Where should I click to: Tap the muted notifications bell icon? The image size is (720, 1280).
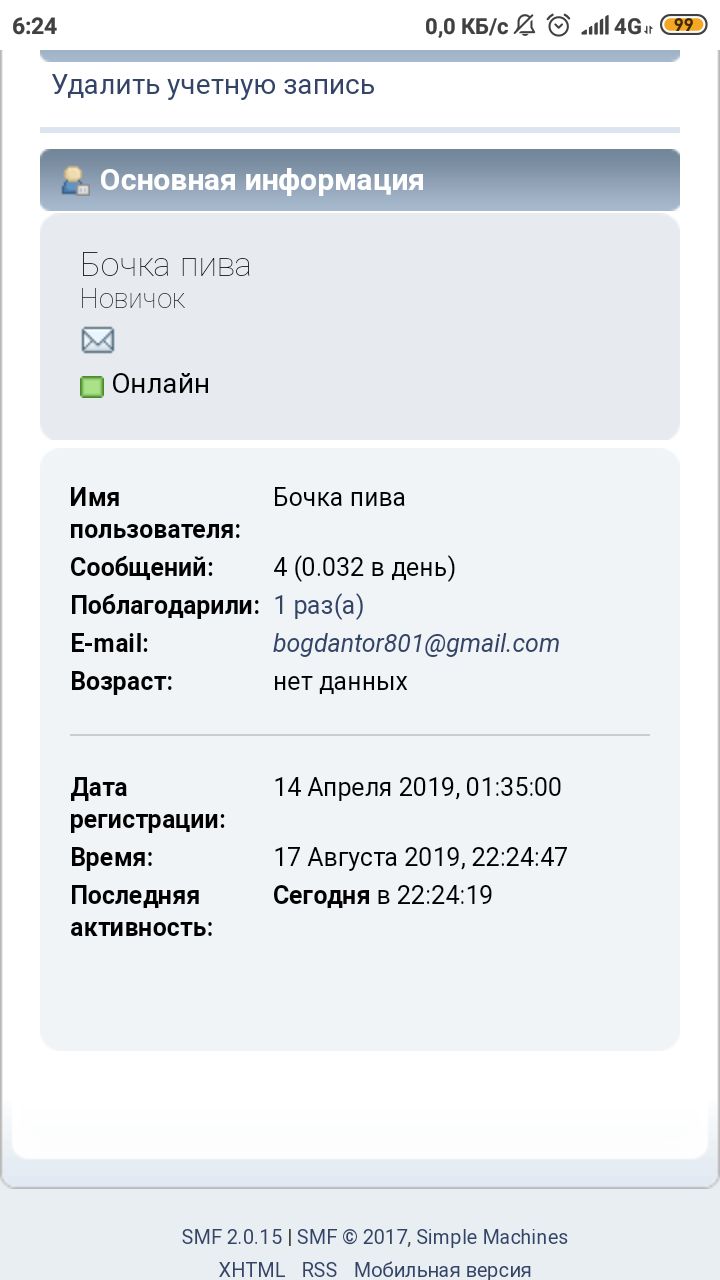click(x=525, y=26)
